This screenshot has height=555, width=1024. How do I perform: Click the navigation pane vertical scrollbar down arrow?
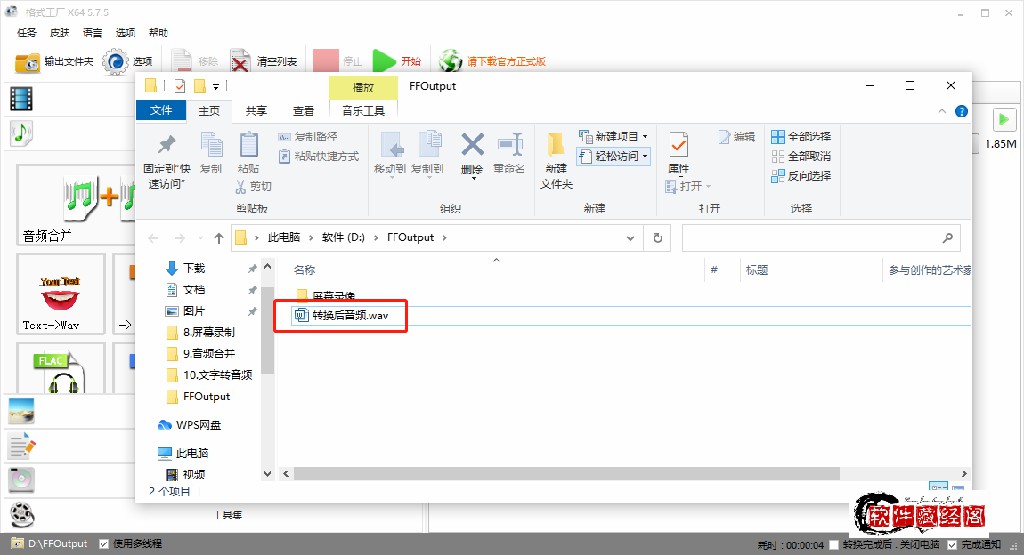click(267, 473)
